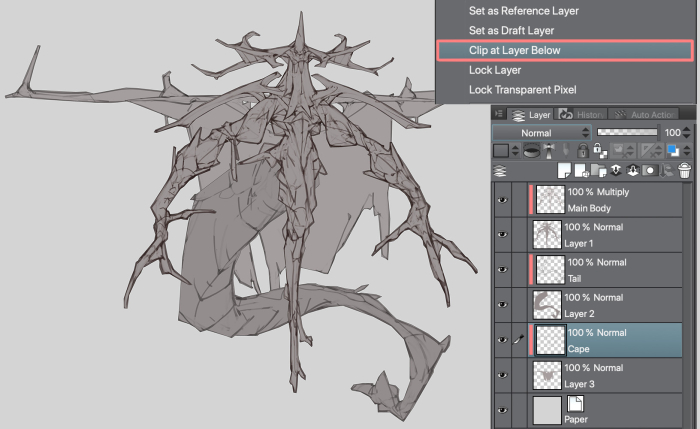The image size is (700, 429).
Task: Select Set as Draft Layer option
Action: (511, 30)
